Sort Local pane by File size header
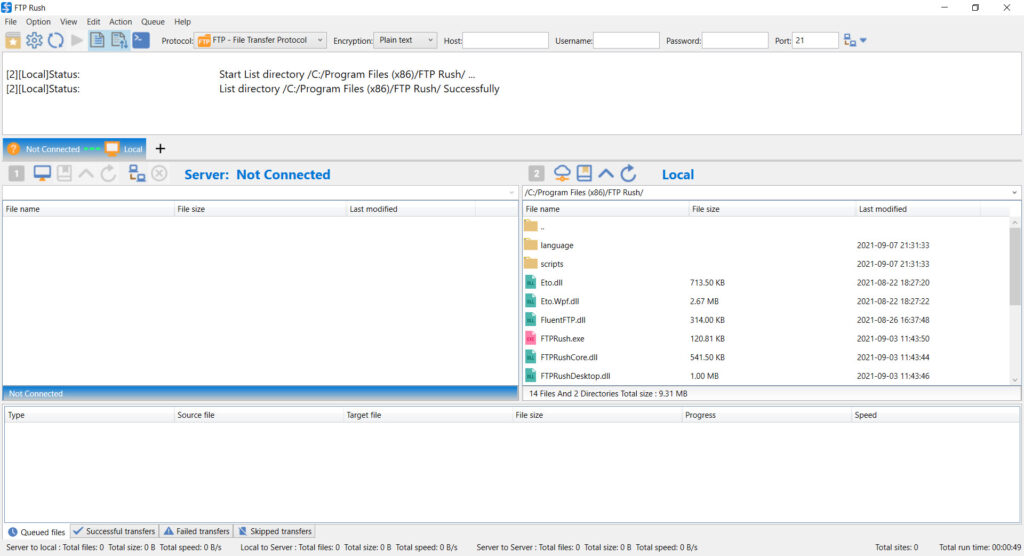 point(772,209)
